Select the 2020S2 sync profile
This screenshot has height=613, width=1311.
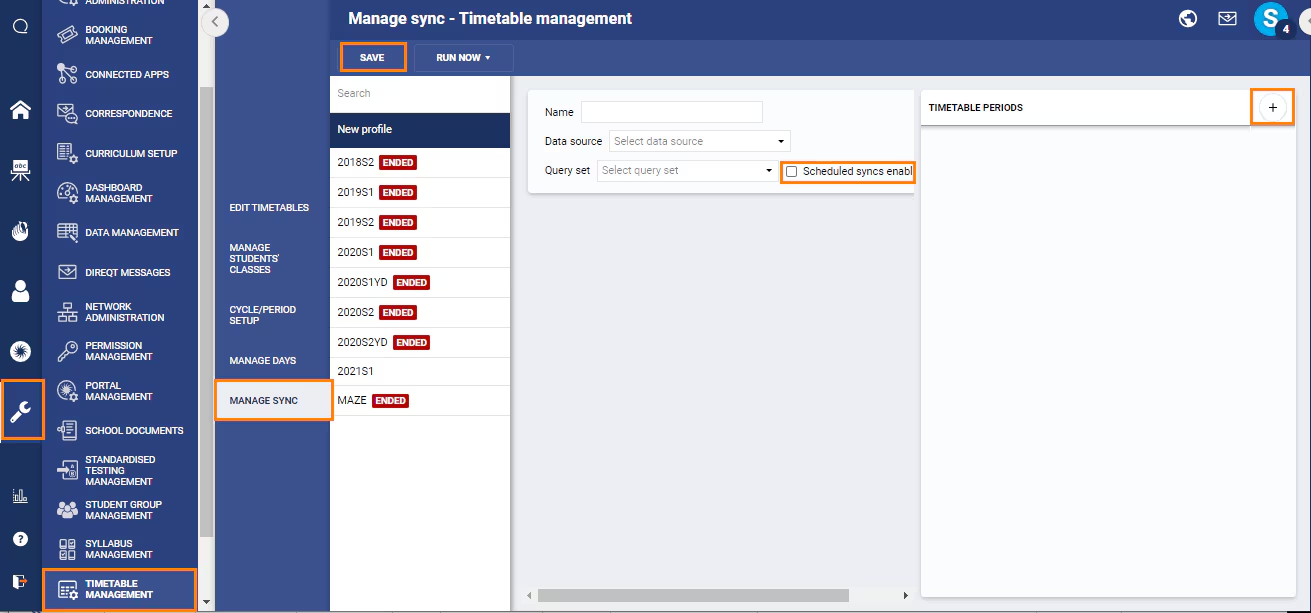coord(420,312)
